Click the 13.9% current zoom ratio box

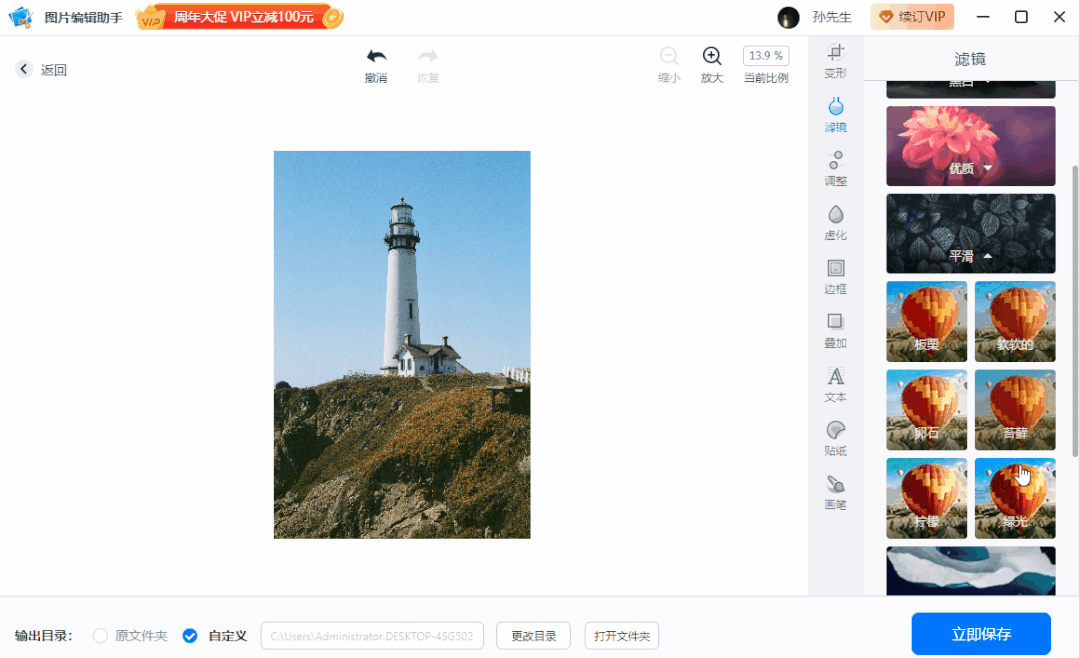766,56
